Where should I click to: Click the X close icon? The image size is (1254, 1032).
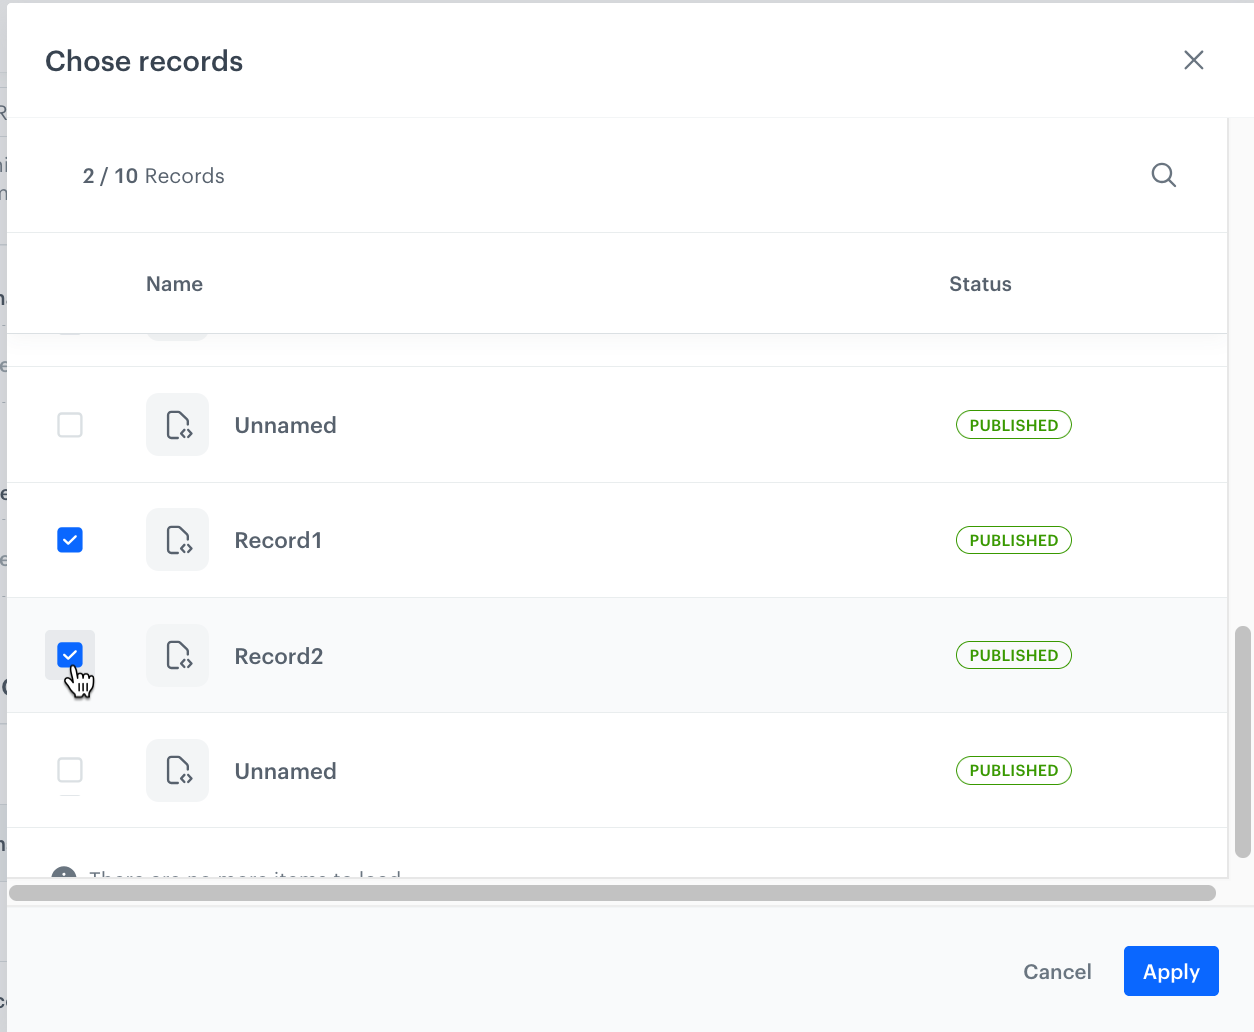click(1193, 60)
